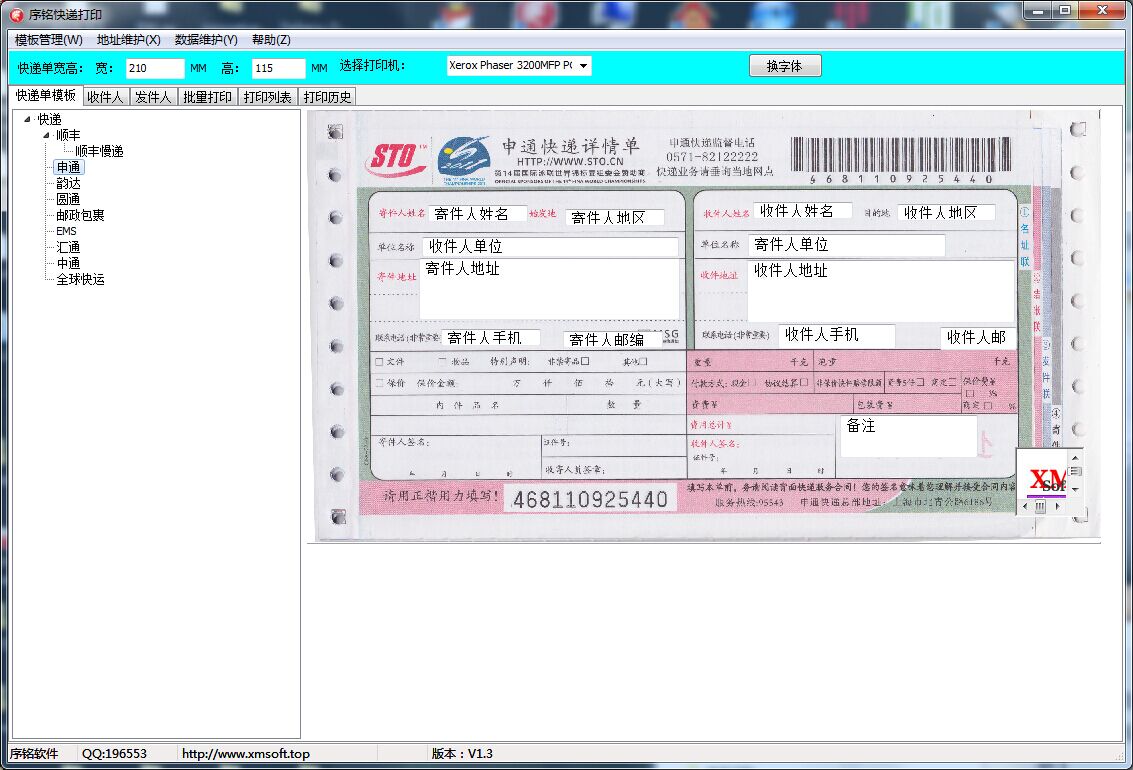The image size is (1133, 770).
Task: Click the left scroll arrow under the XM logo
Action: 1025,506
